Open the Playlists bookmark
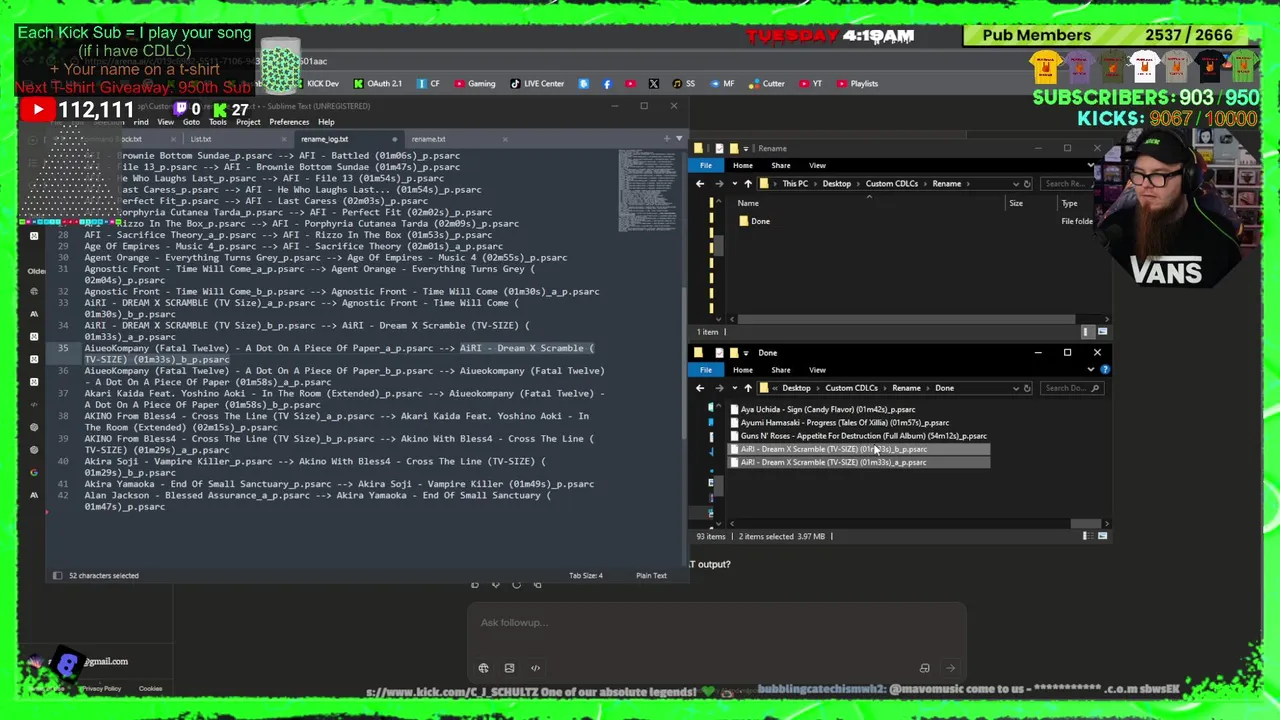The image size is (1280, 720). tap(857, 84)
